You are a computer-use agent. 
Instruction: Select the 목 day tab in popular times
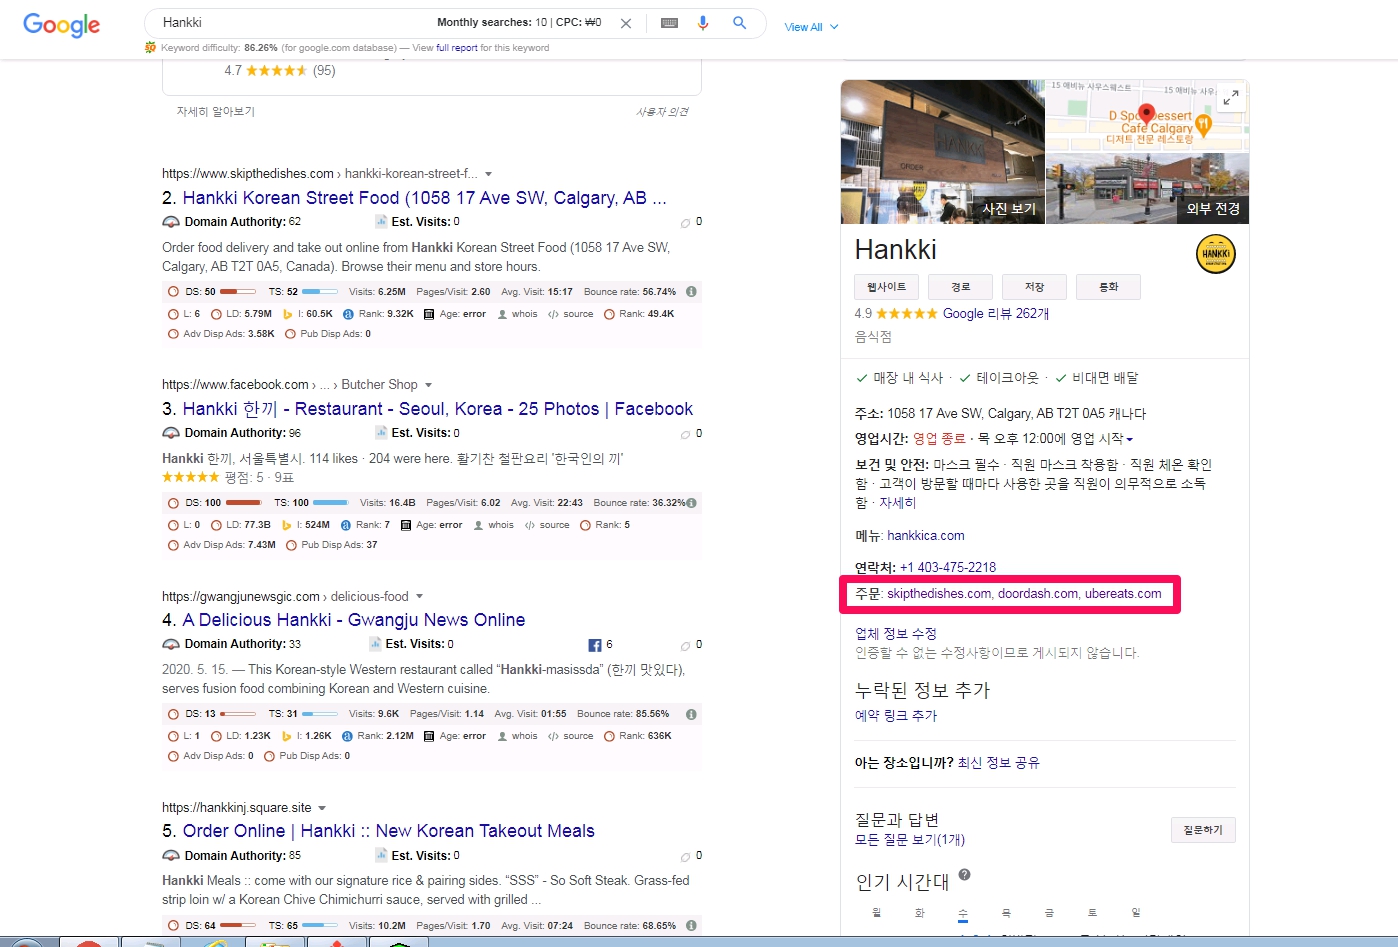1006,912
